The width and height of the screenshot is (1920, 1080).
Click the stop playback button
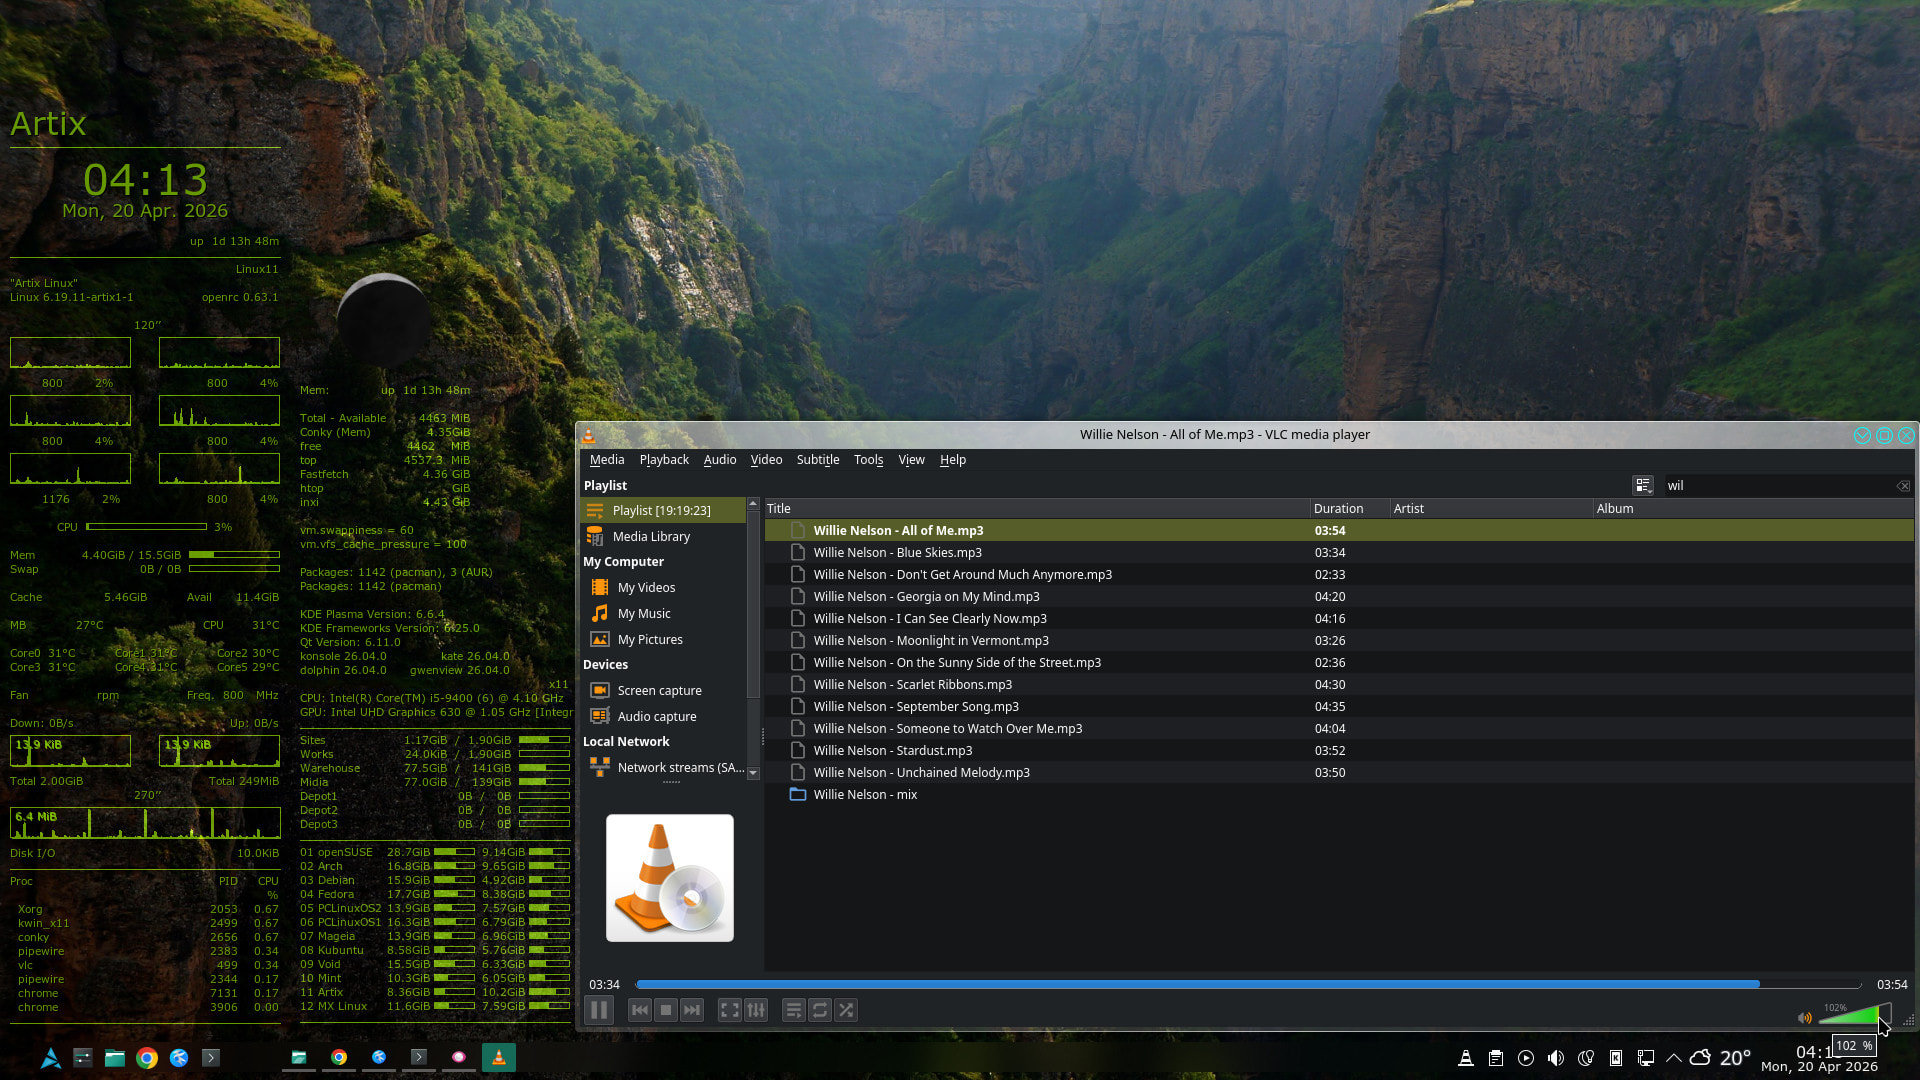click(666, 1010)
